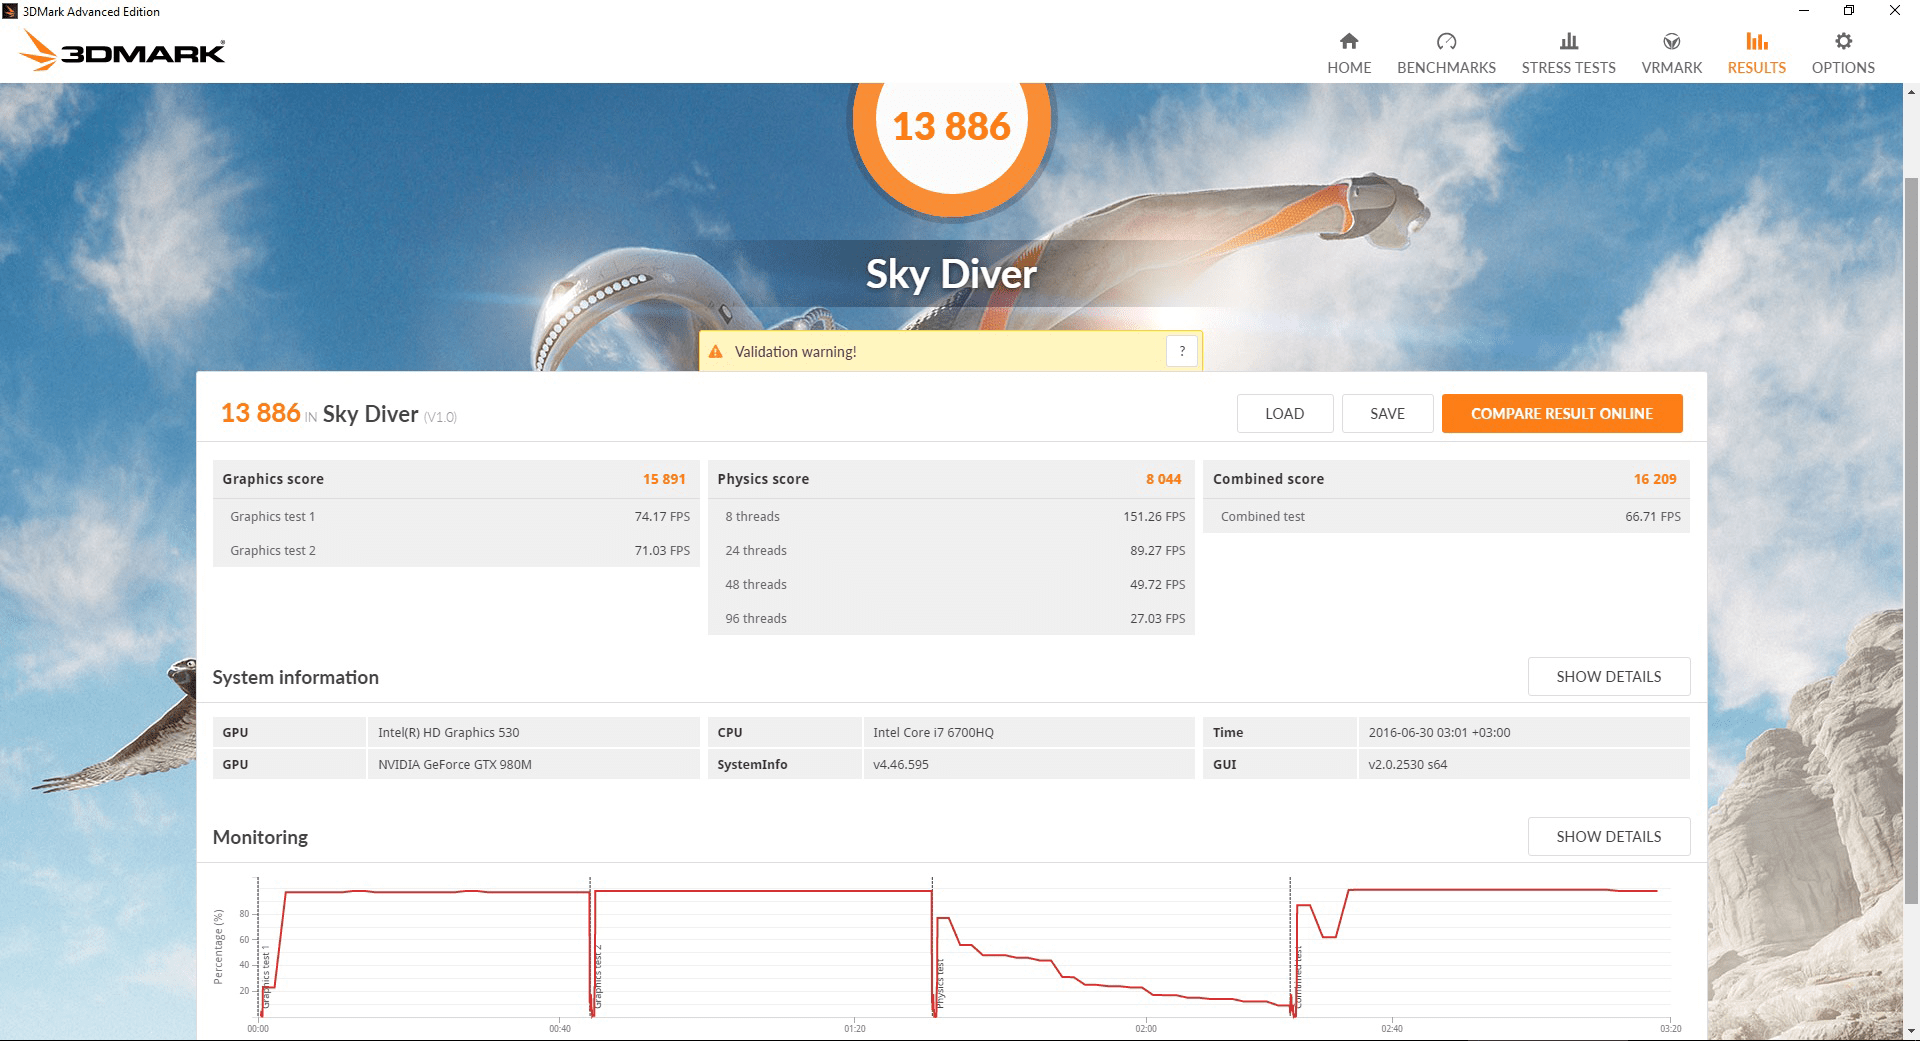Switch to the Stress Tests tab
Image resolution: width=1920 pixels, height=1041 pixels.
(x=1568, y=53)
